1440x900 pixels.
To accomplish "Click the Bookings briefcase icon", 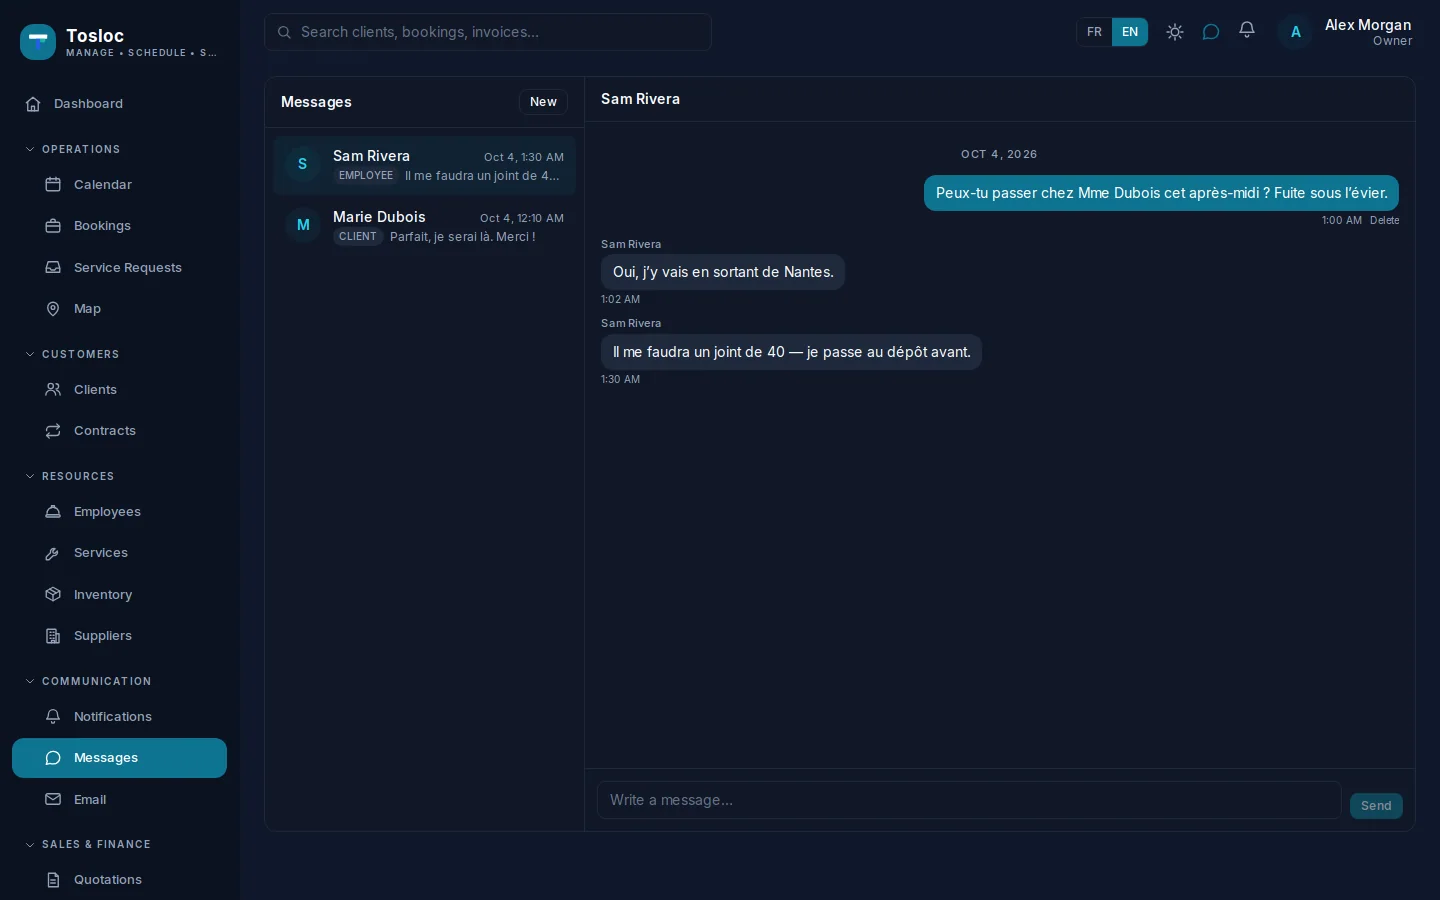I will [x=53, y=226].
